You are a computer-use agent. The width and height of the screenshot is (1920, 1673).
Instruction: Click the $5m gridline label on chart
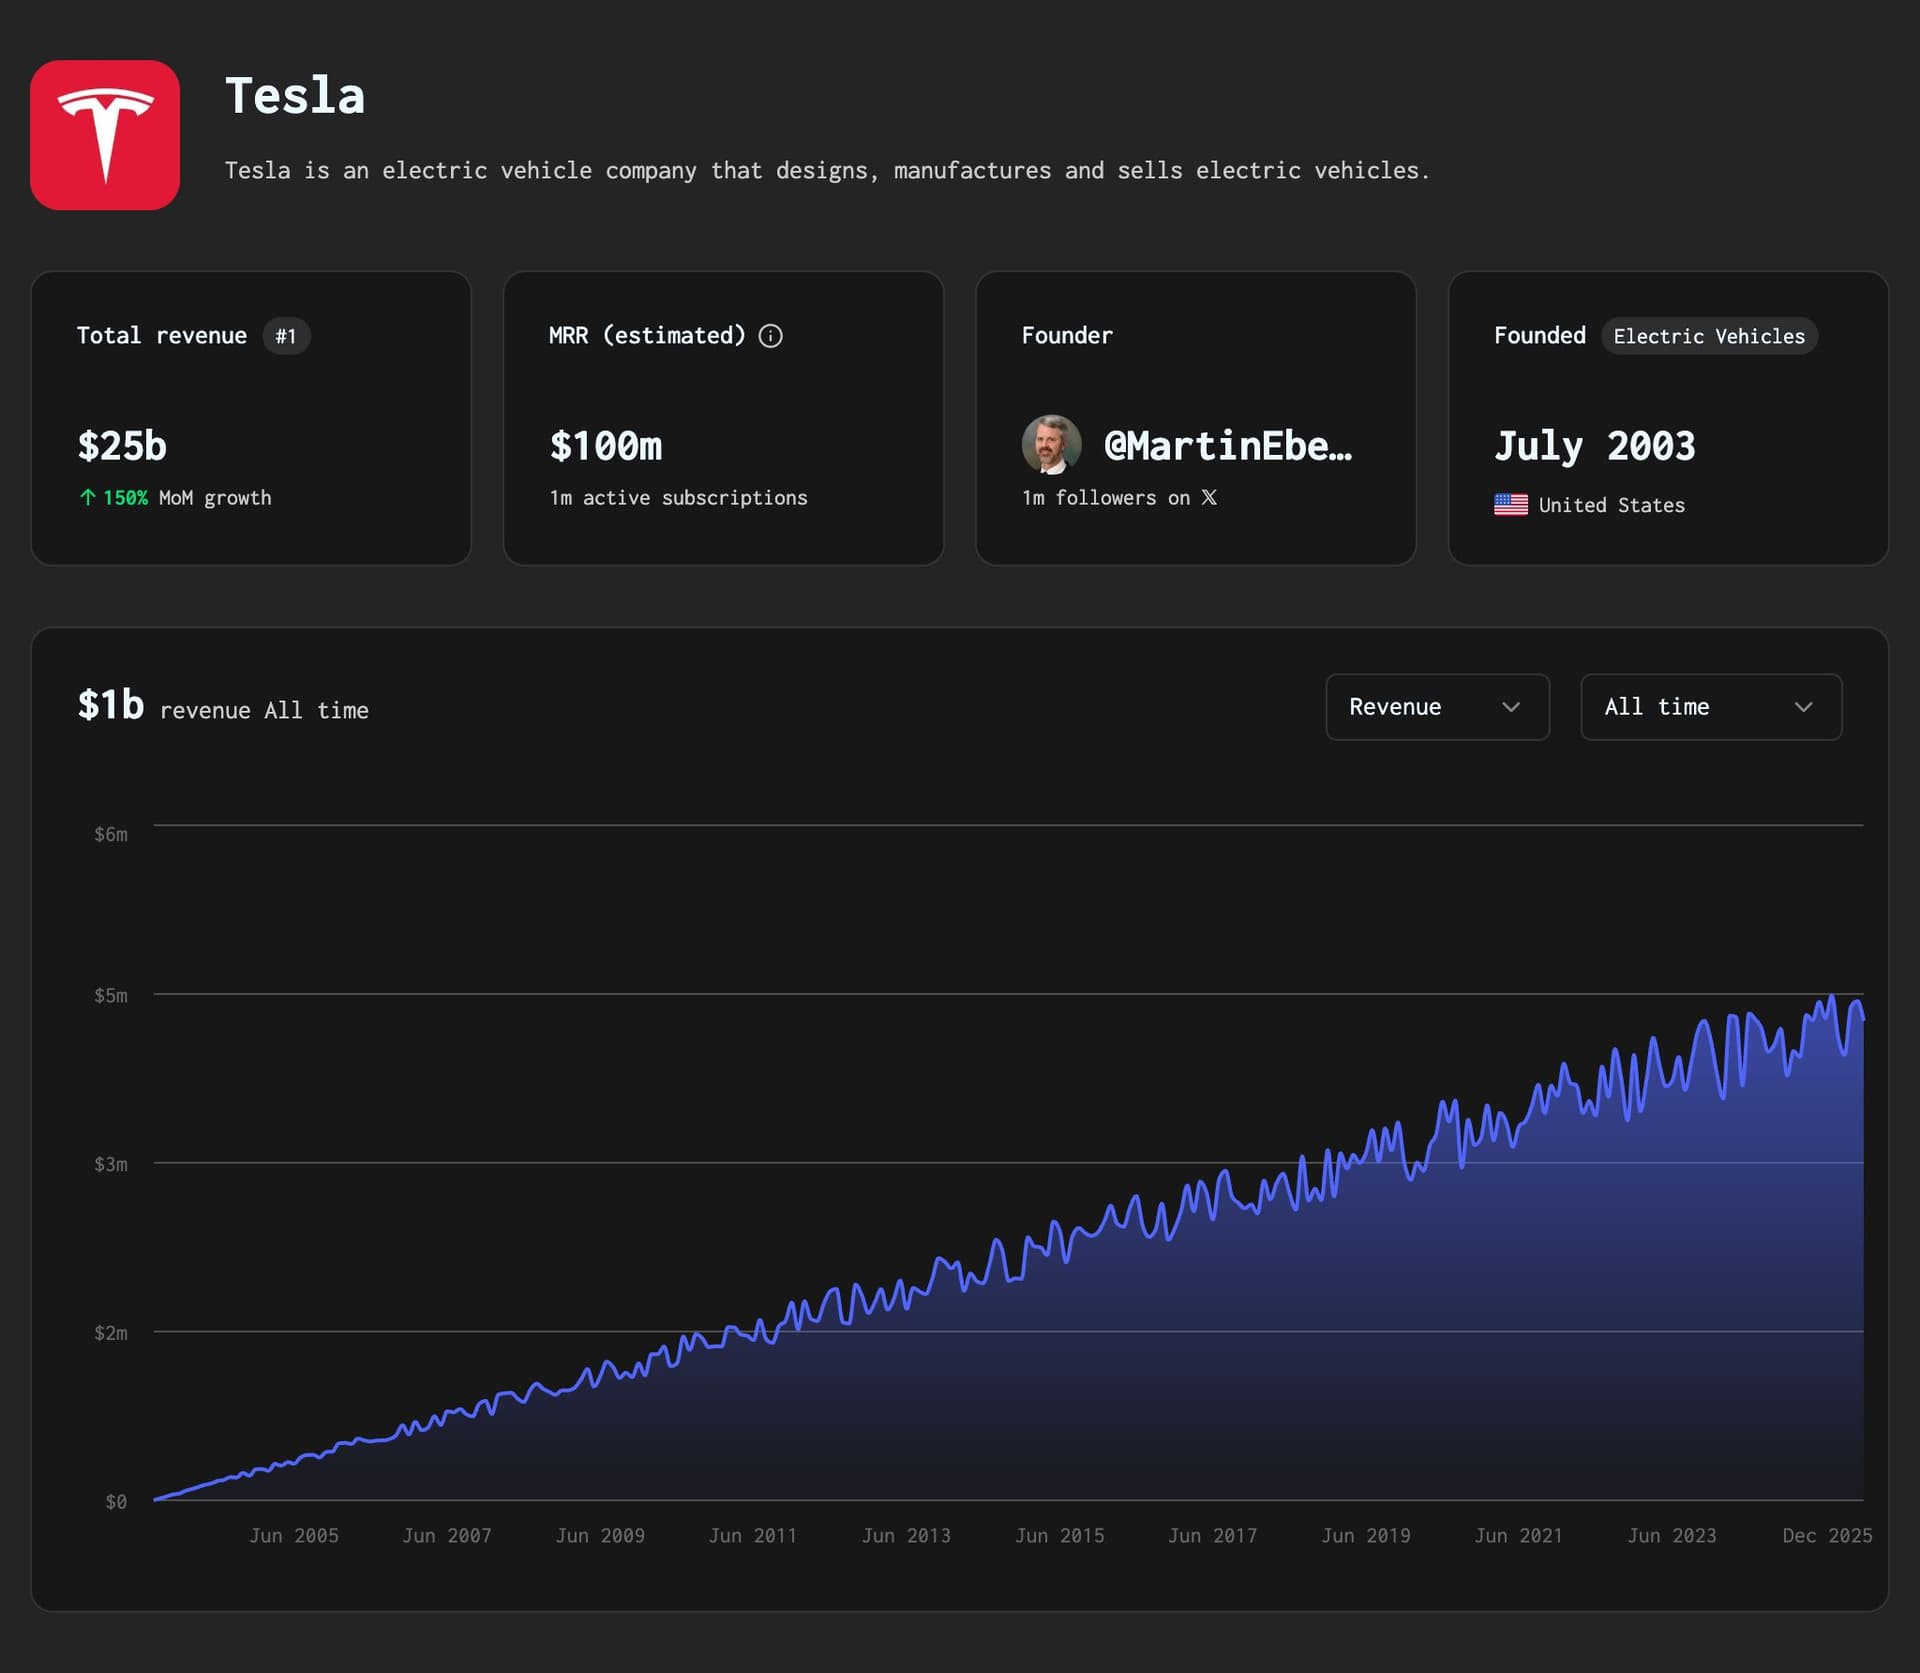(111, 995)
